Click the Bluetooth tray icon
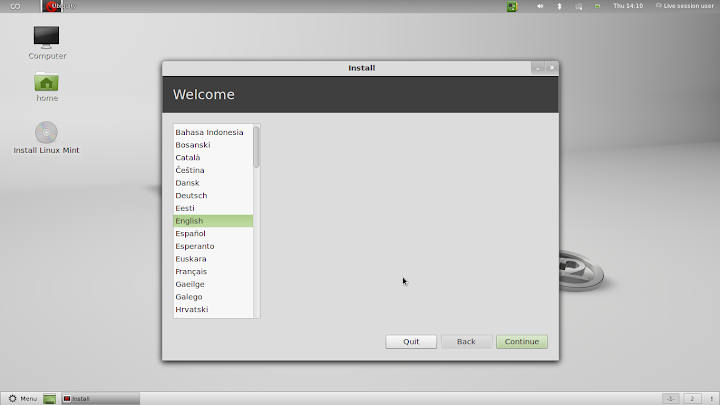This screenshot has width=720, height=405. [x=559, y=6]
